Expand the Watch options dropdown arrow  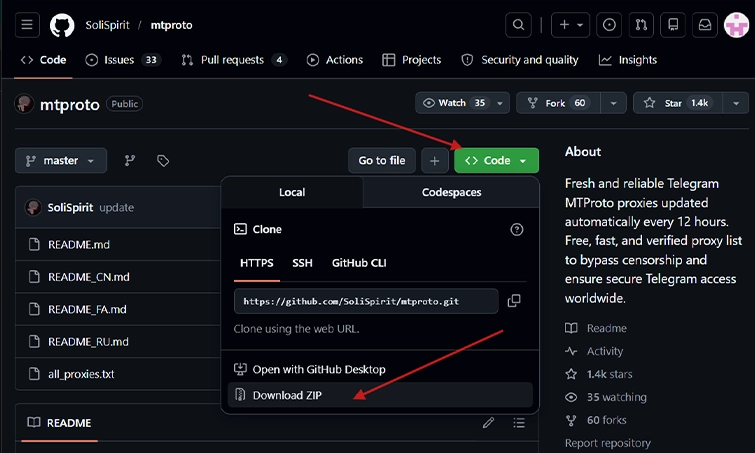[500, 103]
